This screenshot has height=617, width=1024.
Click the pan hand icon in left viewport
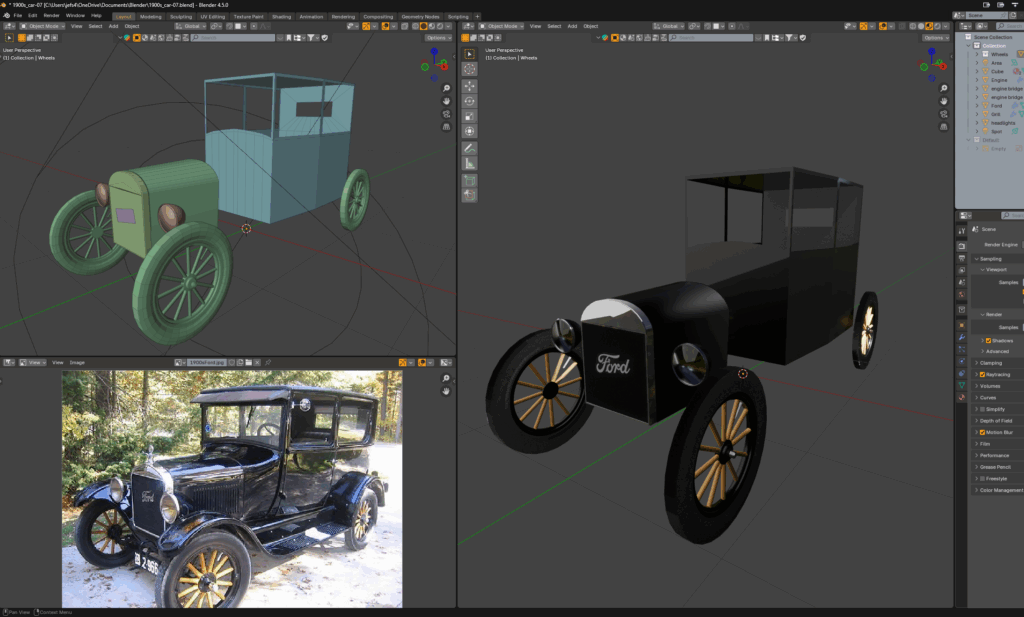[447, 101]
